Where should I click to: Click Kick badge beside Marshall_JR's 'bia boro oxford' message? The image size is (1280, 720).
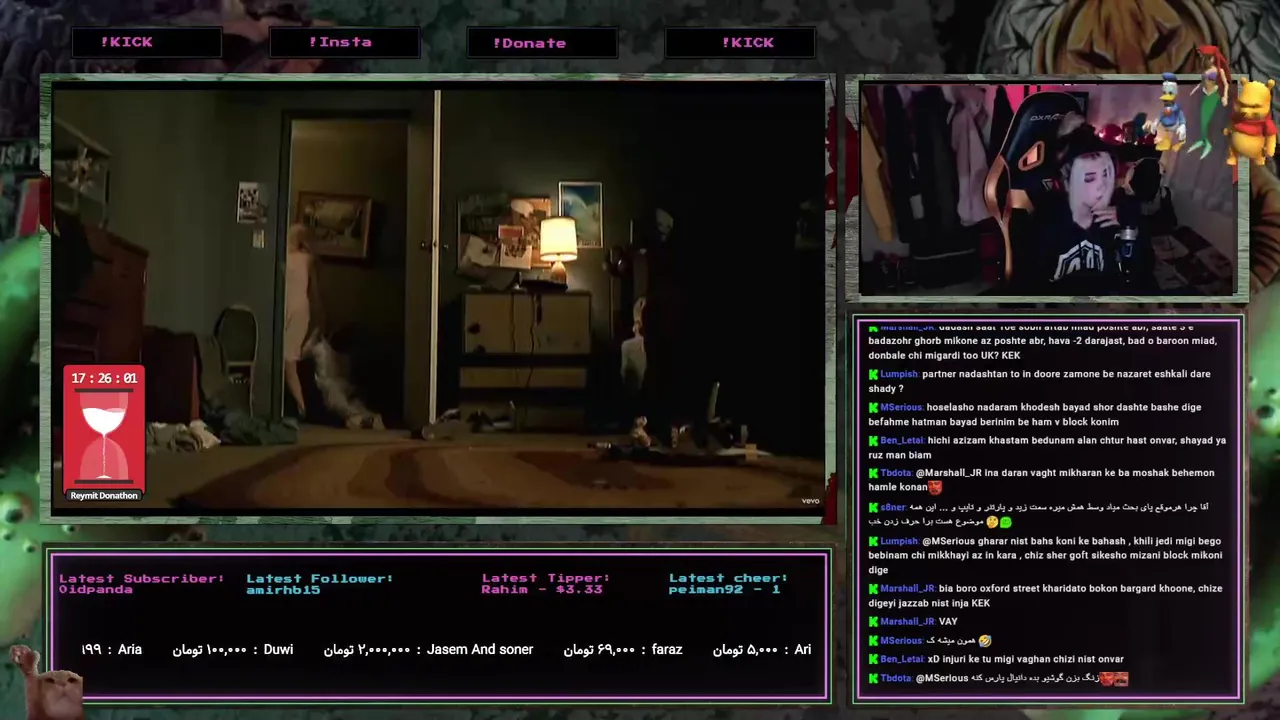tap(874, 589)
